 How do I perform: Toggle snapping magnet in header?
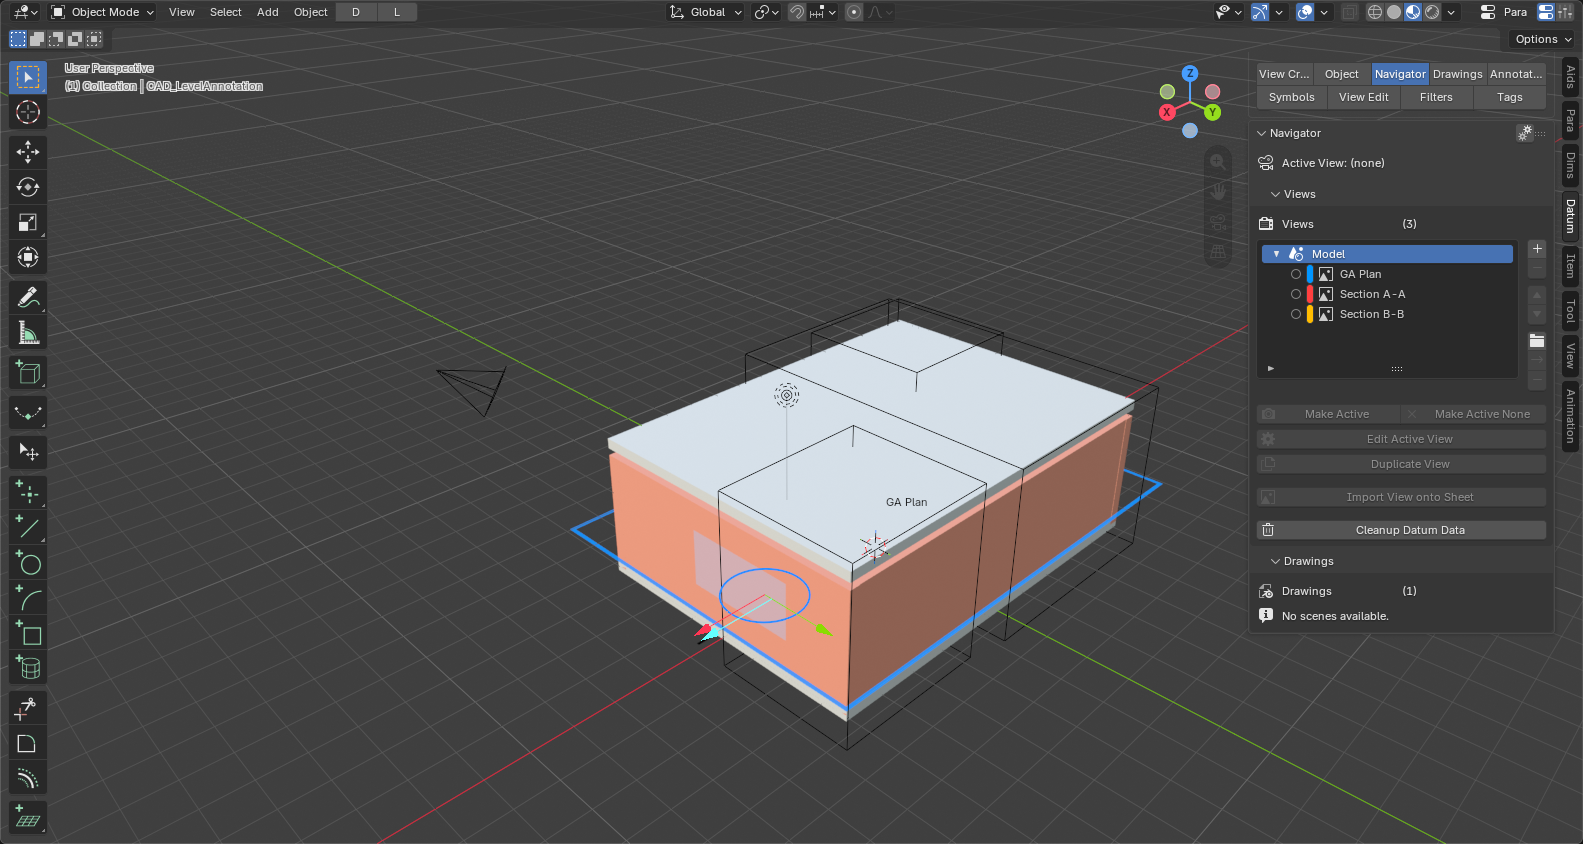(x=797, y=12)
